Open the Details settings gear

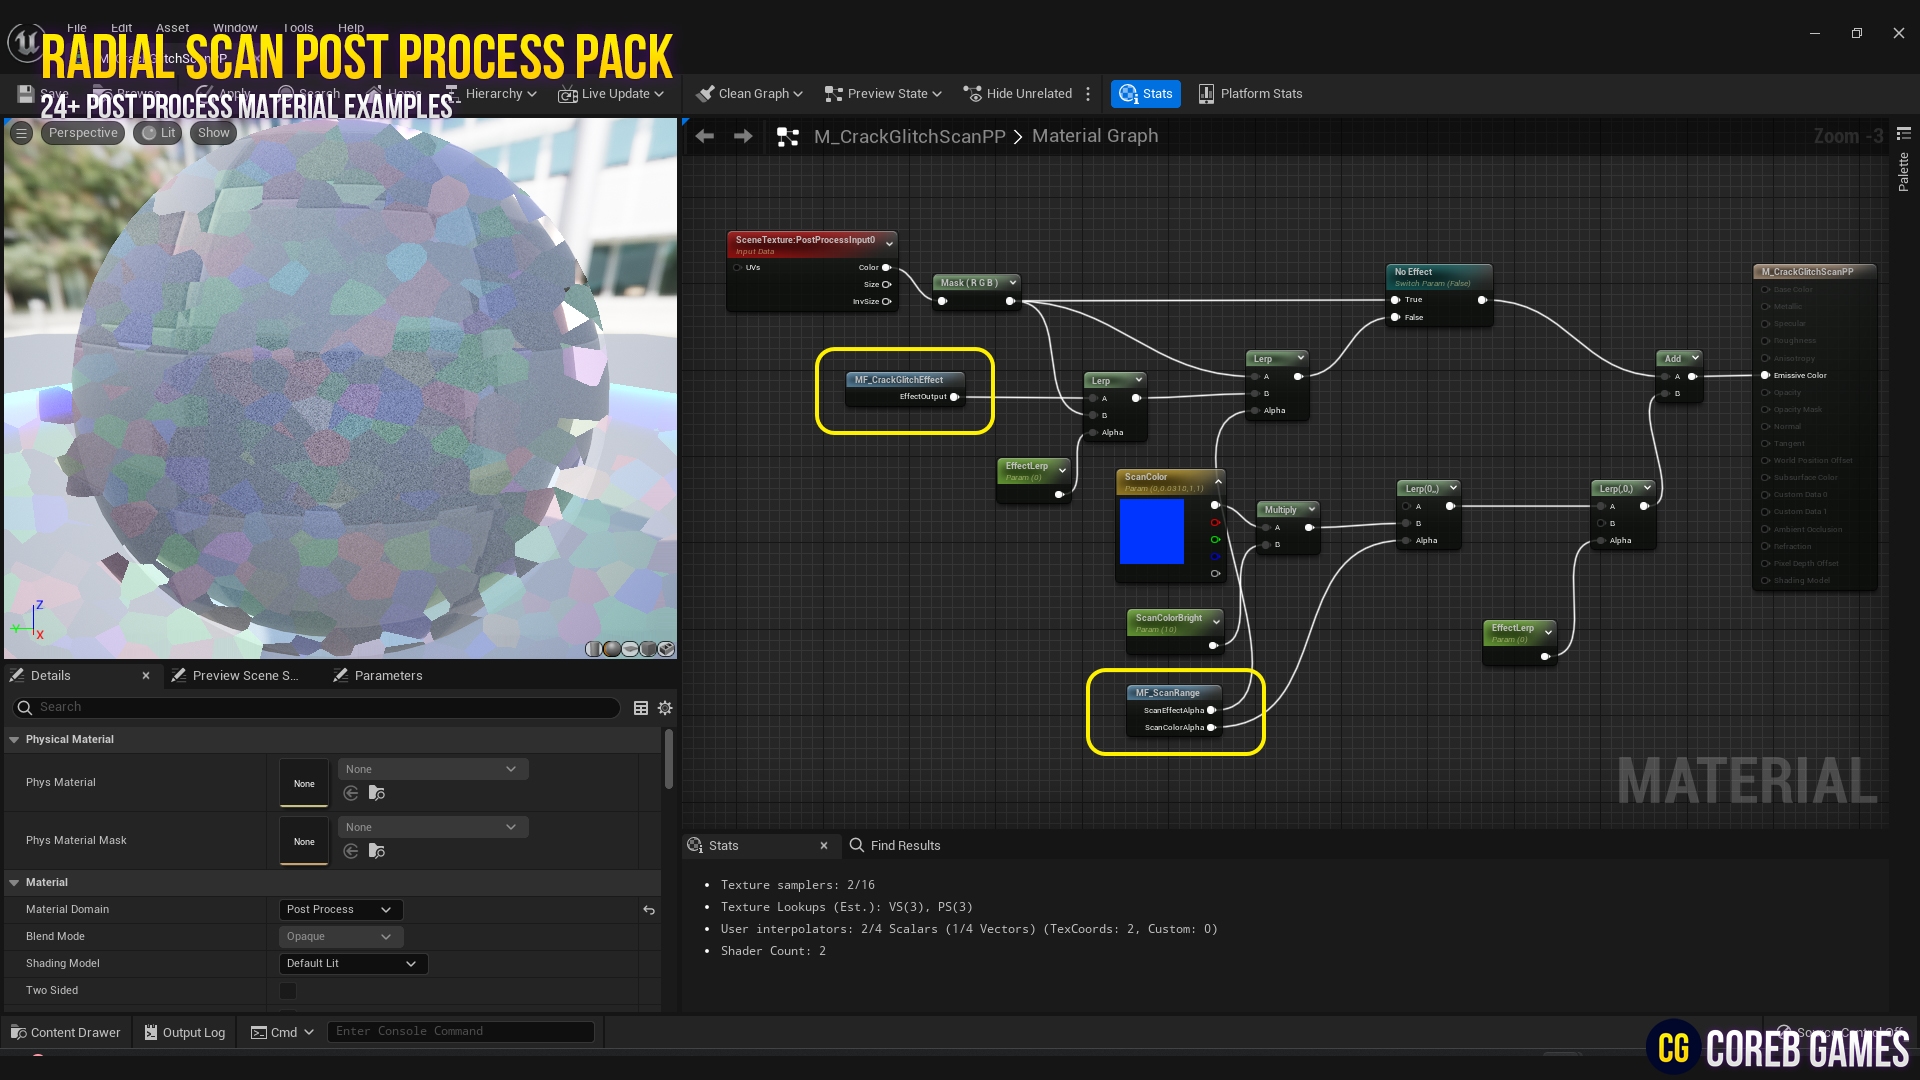pos(665,708)
